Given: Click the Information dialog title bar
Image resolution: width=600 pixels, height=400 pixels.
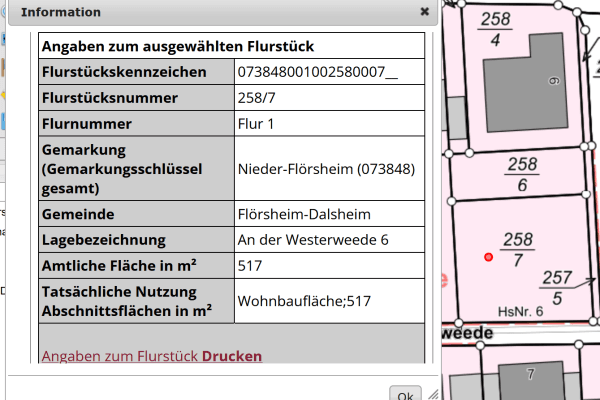Looking at the screenshot, I should click(223, 12).
